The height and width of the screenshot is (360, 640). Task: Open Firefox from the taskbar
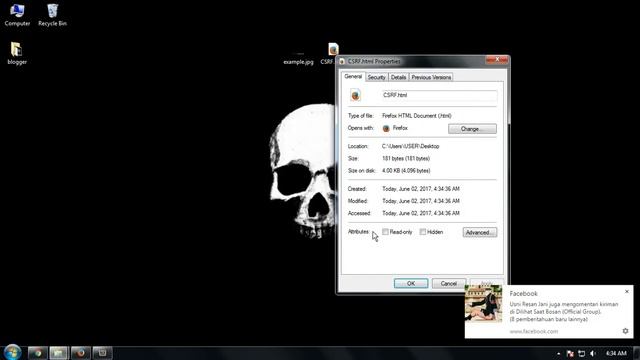(x=80, y=353)
